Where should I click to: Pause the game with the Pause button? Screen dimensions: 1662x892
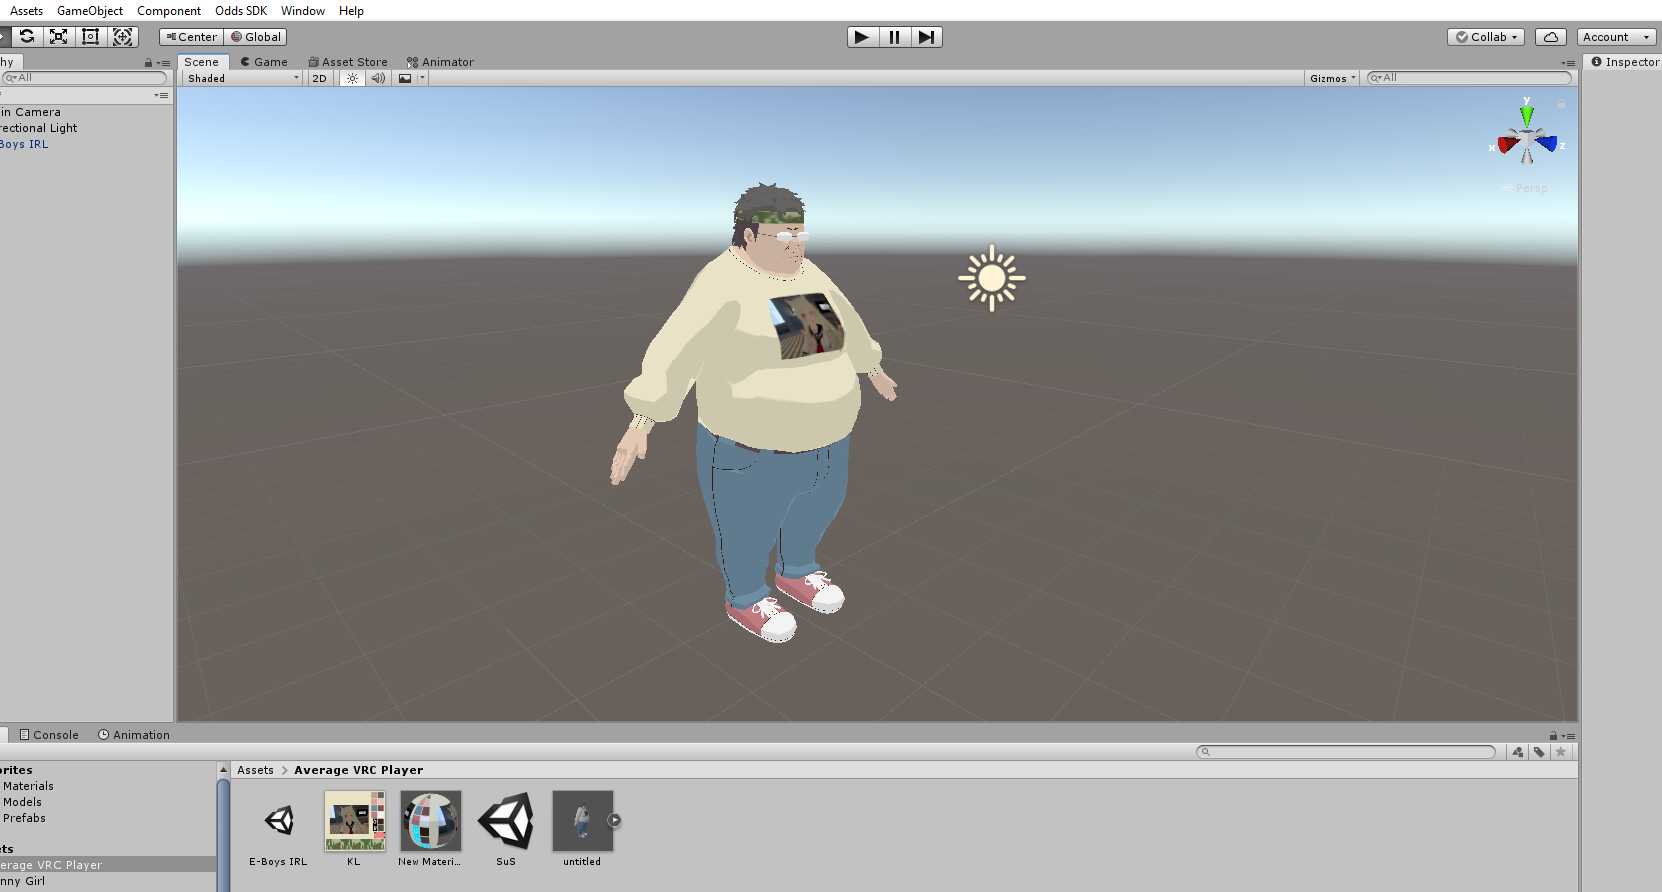(894, 37)
